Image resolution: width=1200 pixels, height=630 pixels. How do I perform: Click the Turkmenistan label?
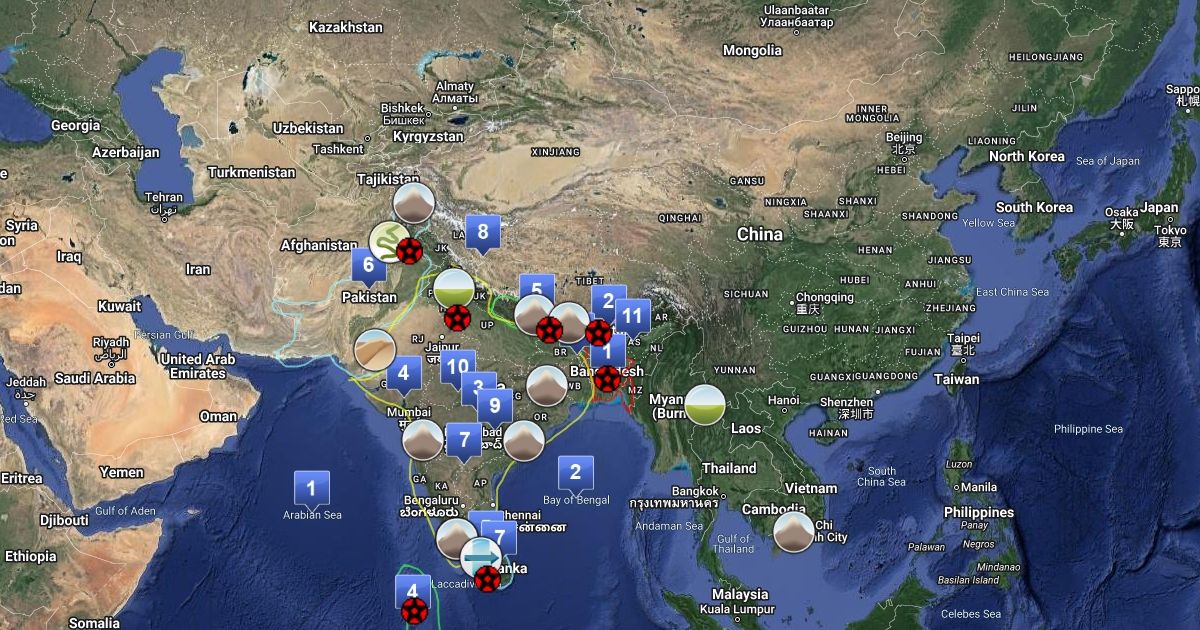click(253, 172)
